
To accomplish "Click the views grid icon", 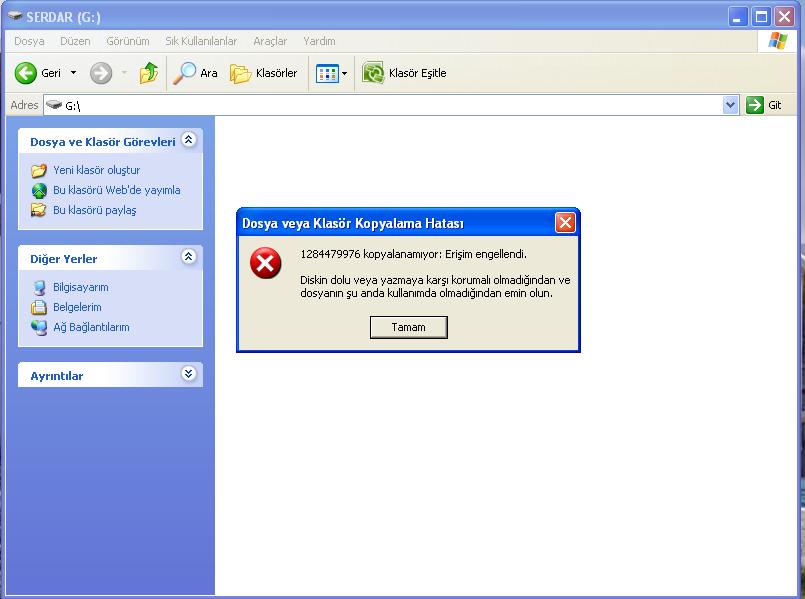I will [x=327, y=73].
